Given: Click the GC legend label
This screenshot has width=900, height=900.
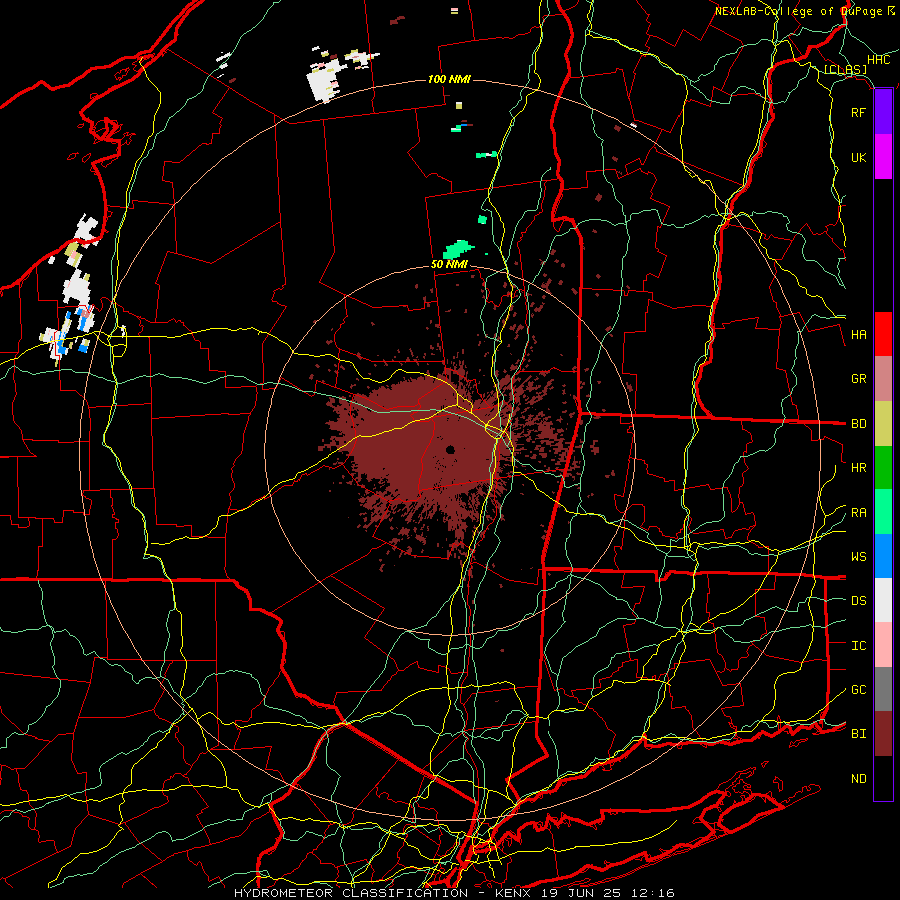Looking at the screenshot, I should point(859,690).
